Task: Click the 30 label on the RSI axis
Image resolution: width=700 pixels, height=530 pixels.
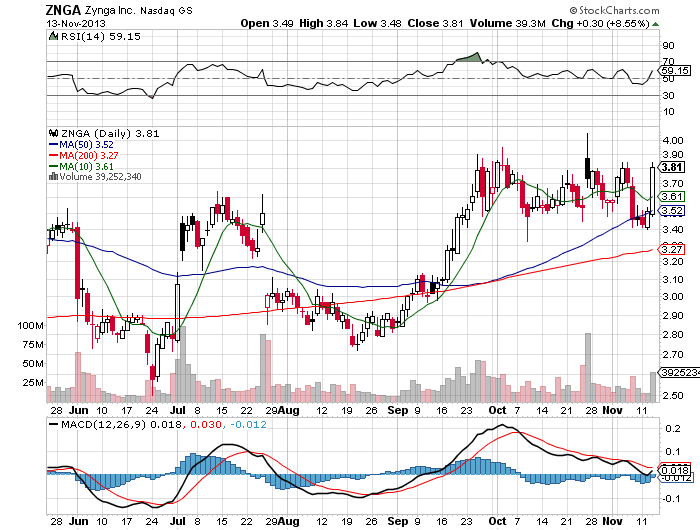Action: pyautogui.click(x=668, y=96)
